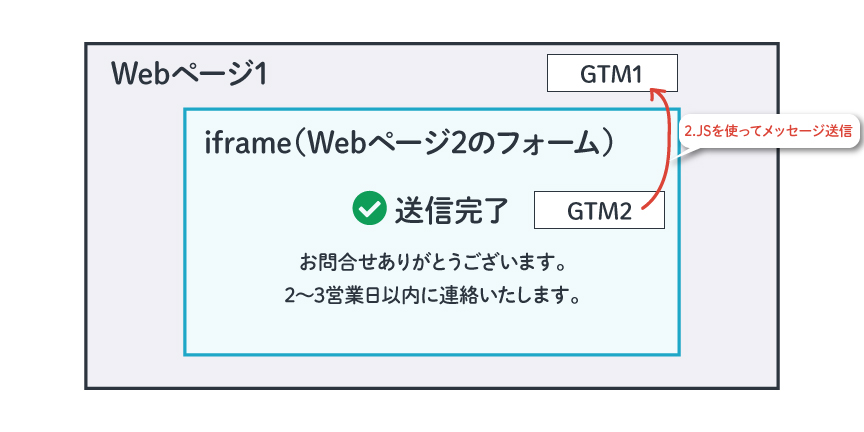The image size is (864, 432).
Task: Click the Webページ1 heading
Action: click(188, 74)
